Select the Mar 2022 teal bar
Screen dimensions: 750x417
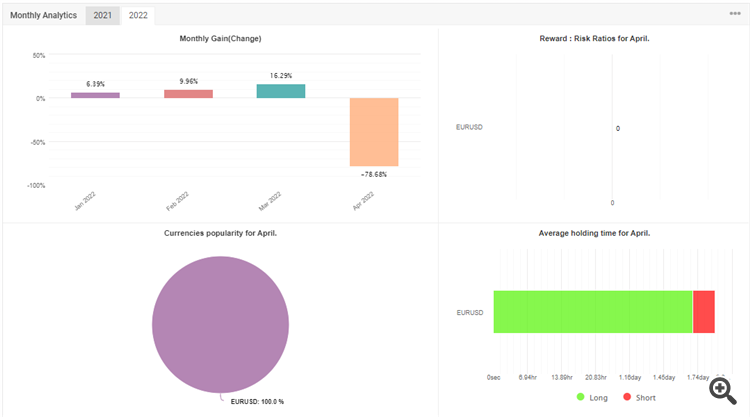[281, 91]
